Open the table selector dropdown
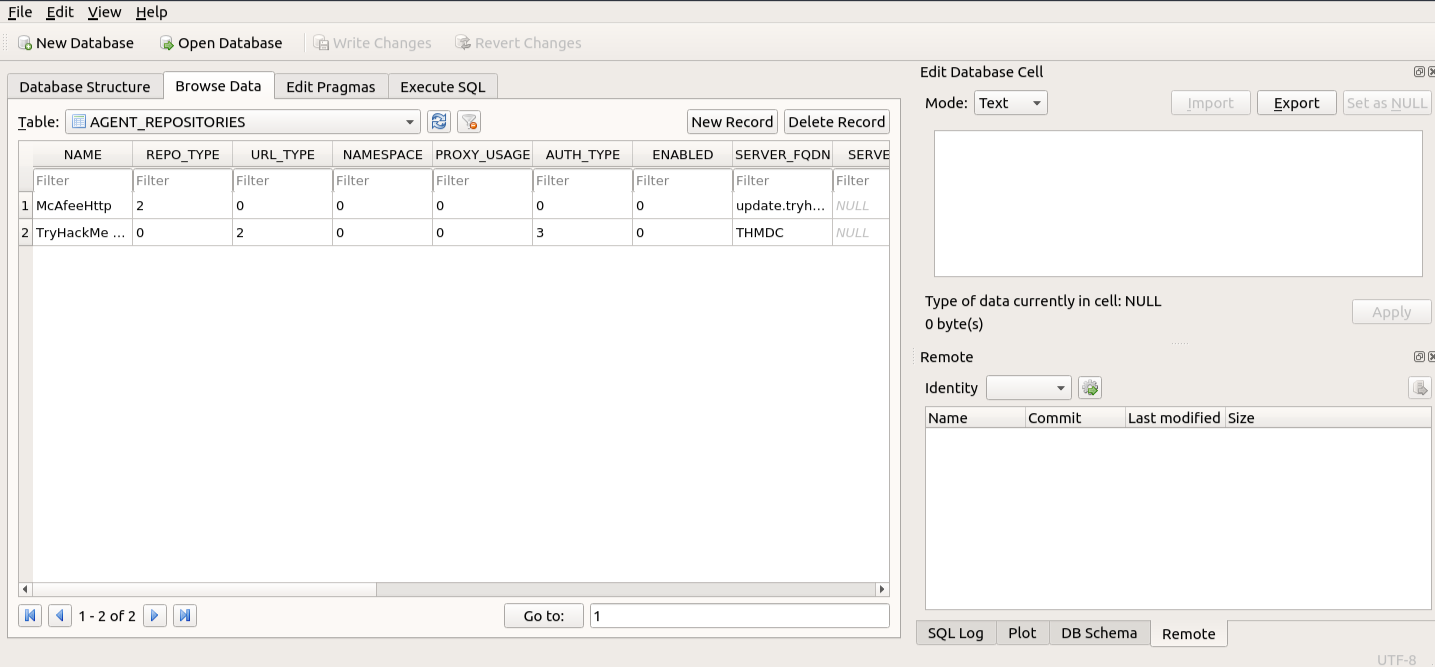This screenshot has height=667, width=1435. click(410, 121)
